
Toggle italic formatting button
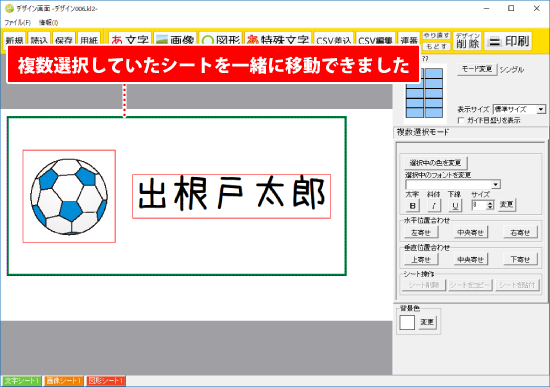[x=434, y=206]
